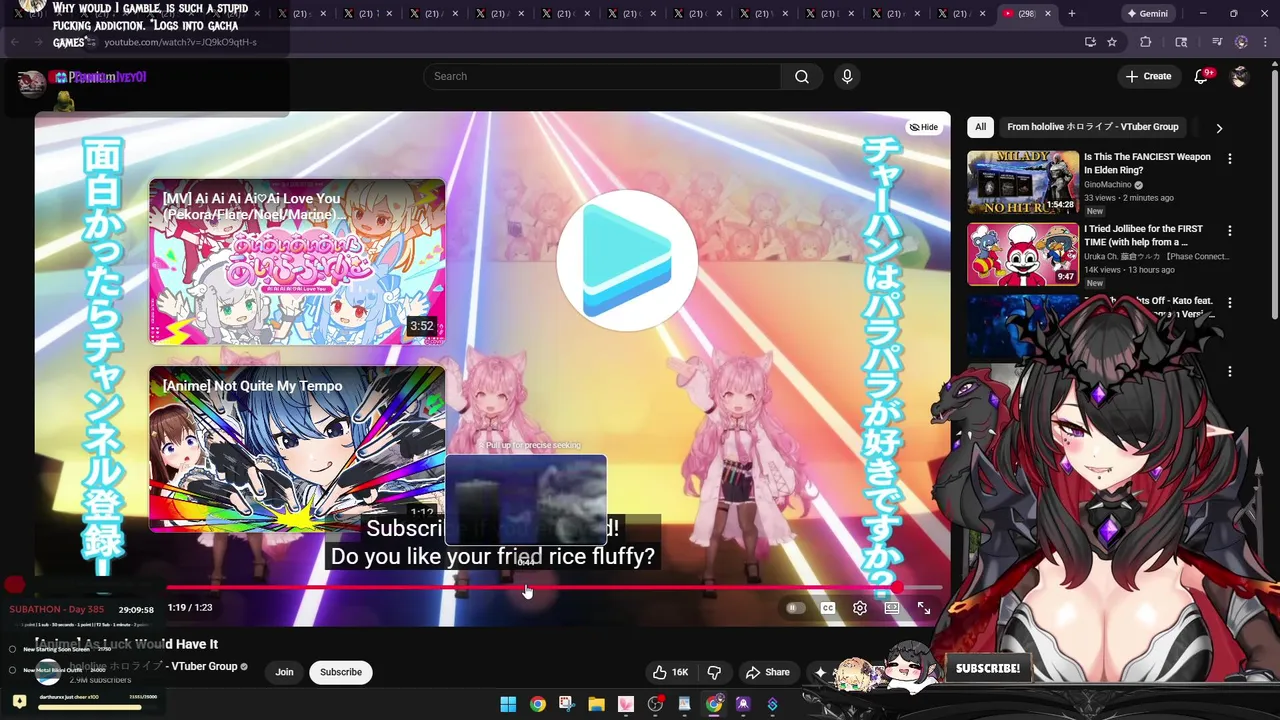The width and height of the screenshot is (1280, 720).
Task: Open the YouTube account avatar menu
Action: click(1240, 76)
